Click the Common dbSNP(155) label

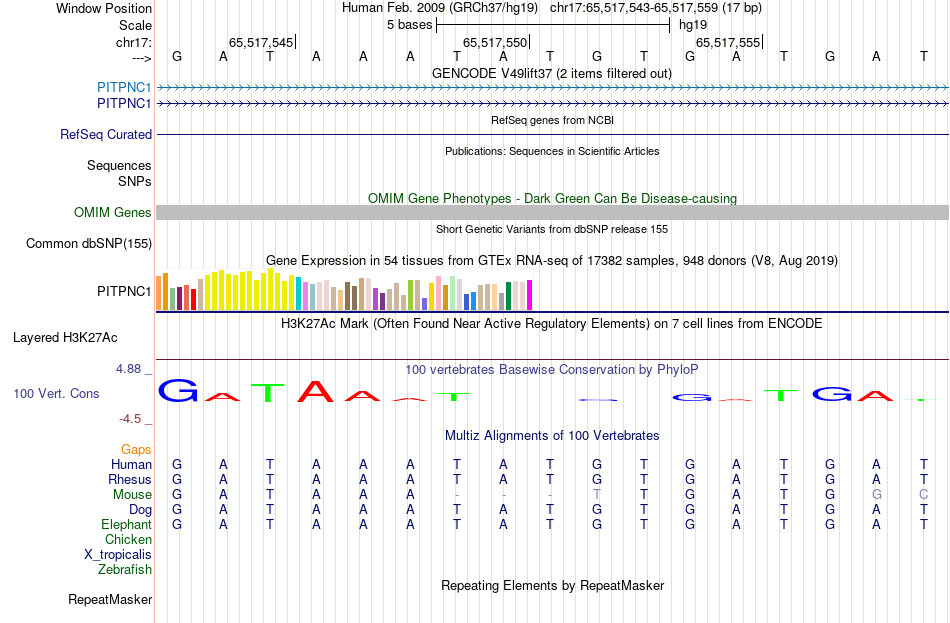[89, 244]
